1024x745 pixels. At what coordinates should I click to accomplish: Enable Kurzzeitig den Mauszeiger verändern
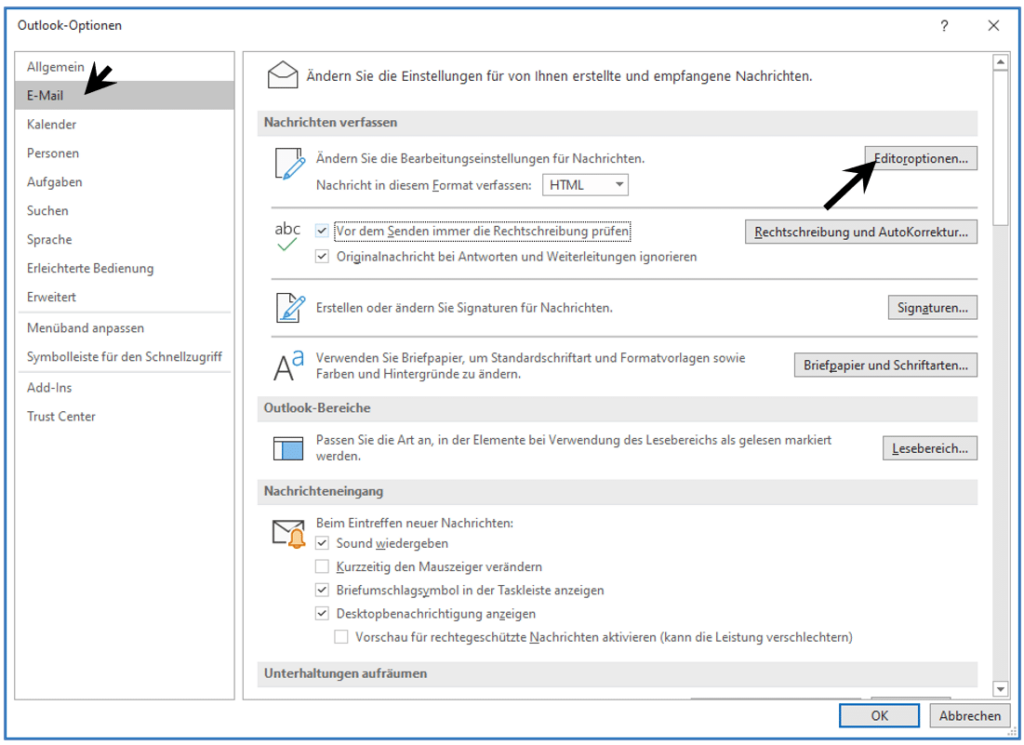click(x=322, y=566)
